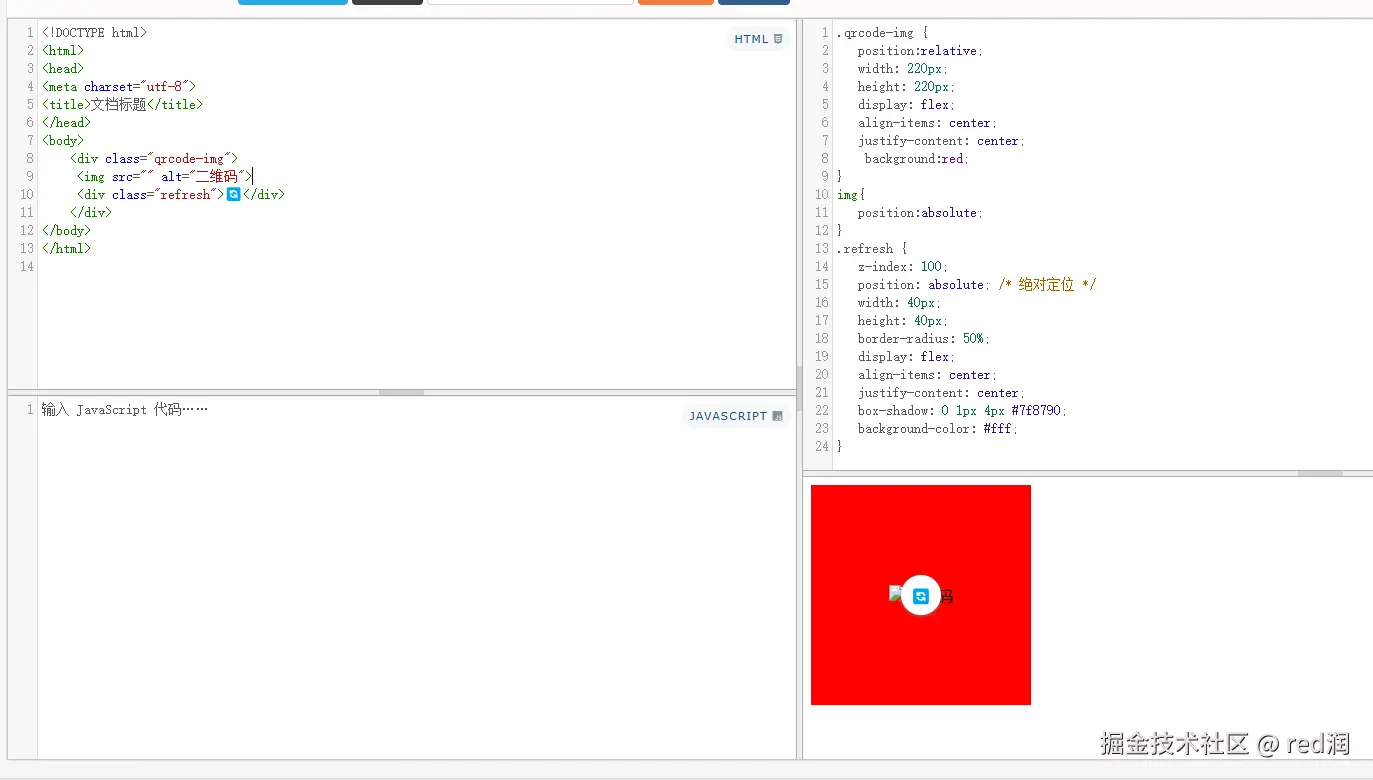Click the "img{" selector in the CSS
The image size is (1373, 780).
click(x=851, y=194)
